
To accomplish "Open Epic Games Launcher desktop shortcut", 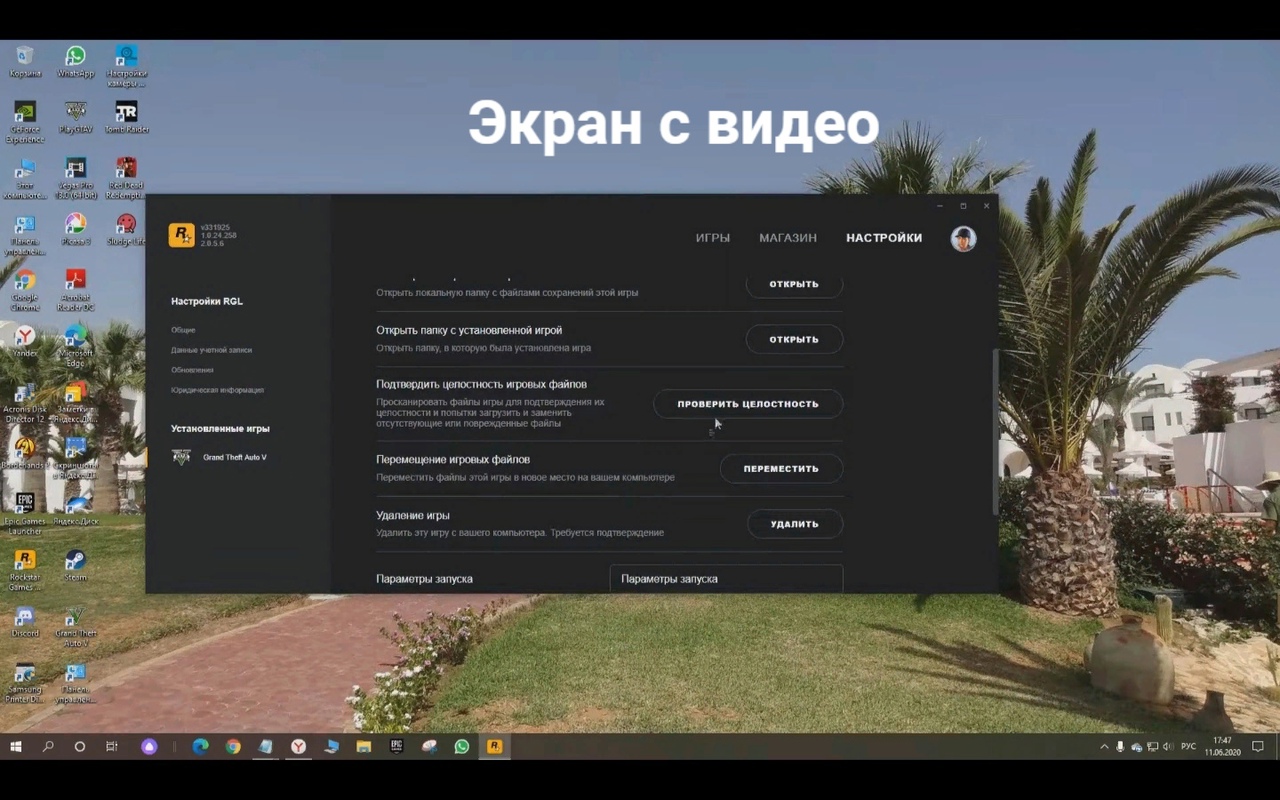I will coord(25,514).
